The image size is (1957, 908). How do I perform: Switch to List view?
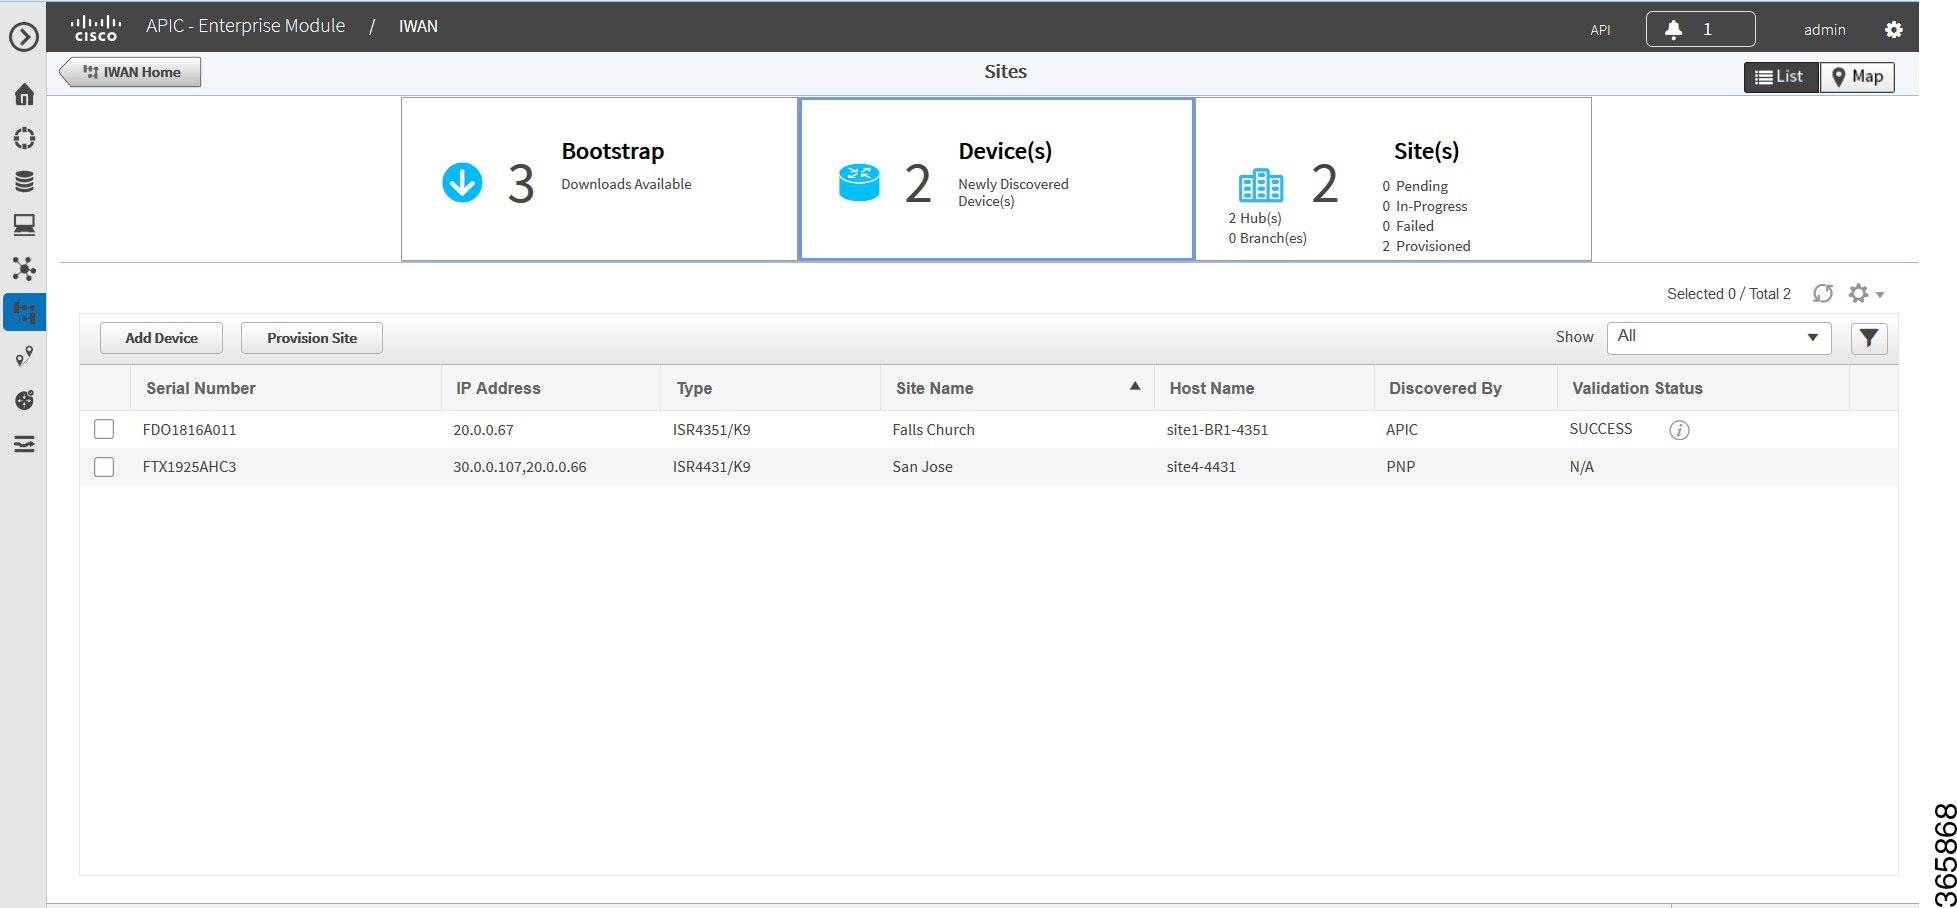click(x=1780, y=77)
